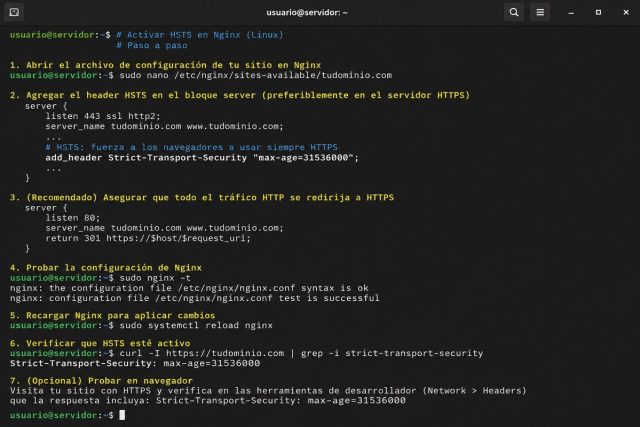Click the 'curl -I https://tudominio.com' command
This screenshot has height=427, width=640.
(x=301, y=353)
